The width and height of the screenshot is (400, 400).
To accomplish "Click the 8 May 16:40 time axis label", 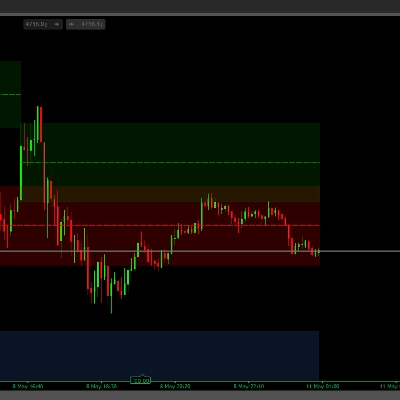I will [28, 386].
